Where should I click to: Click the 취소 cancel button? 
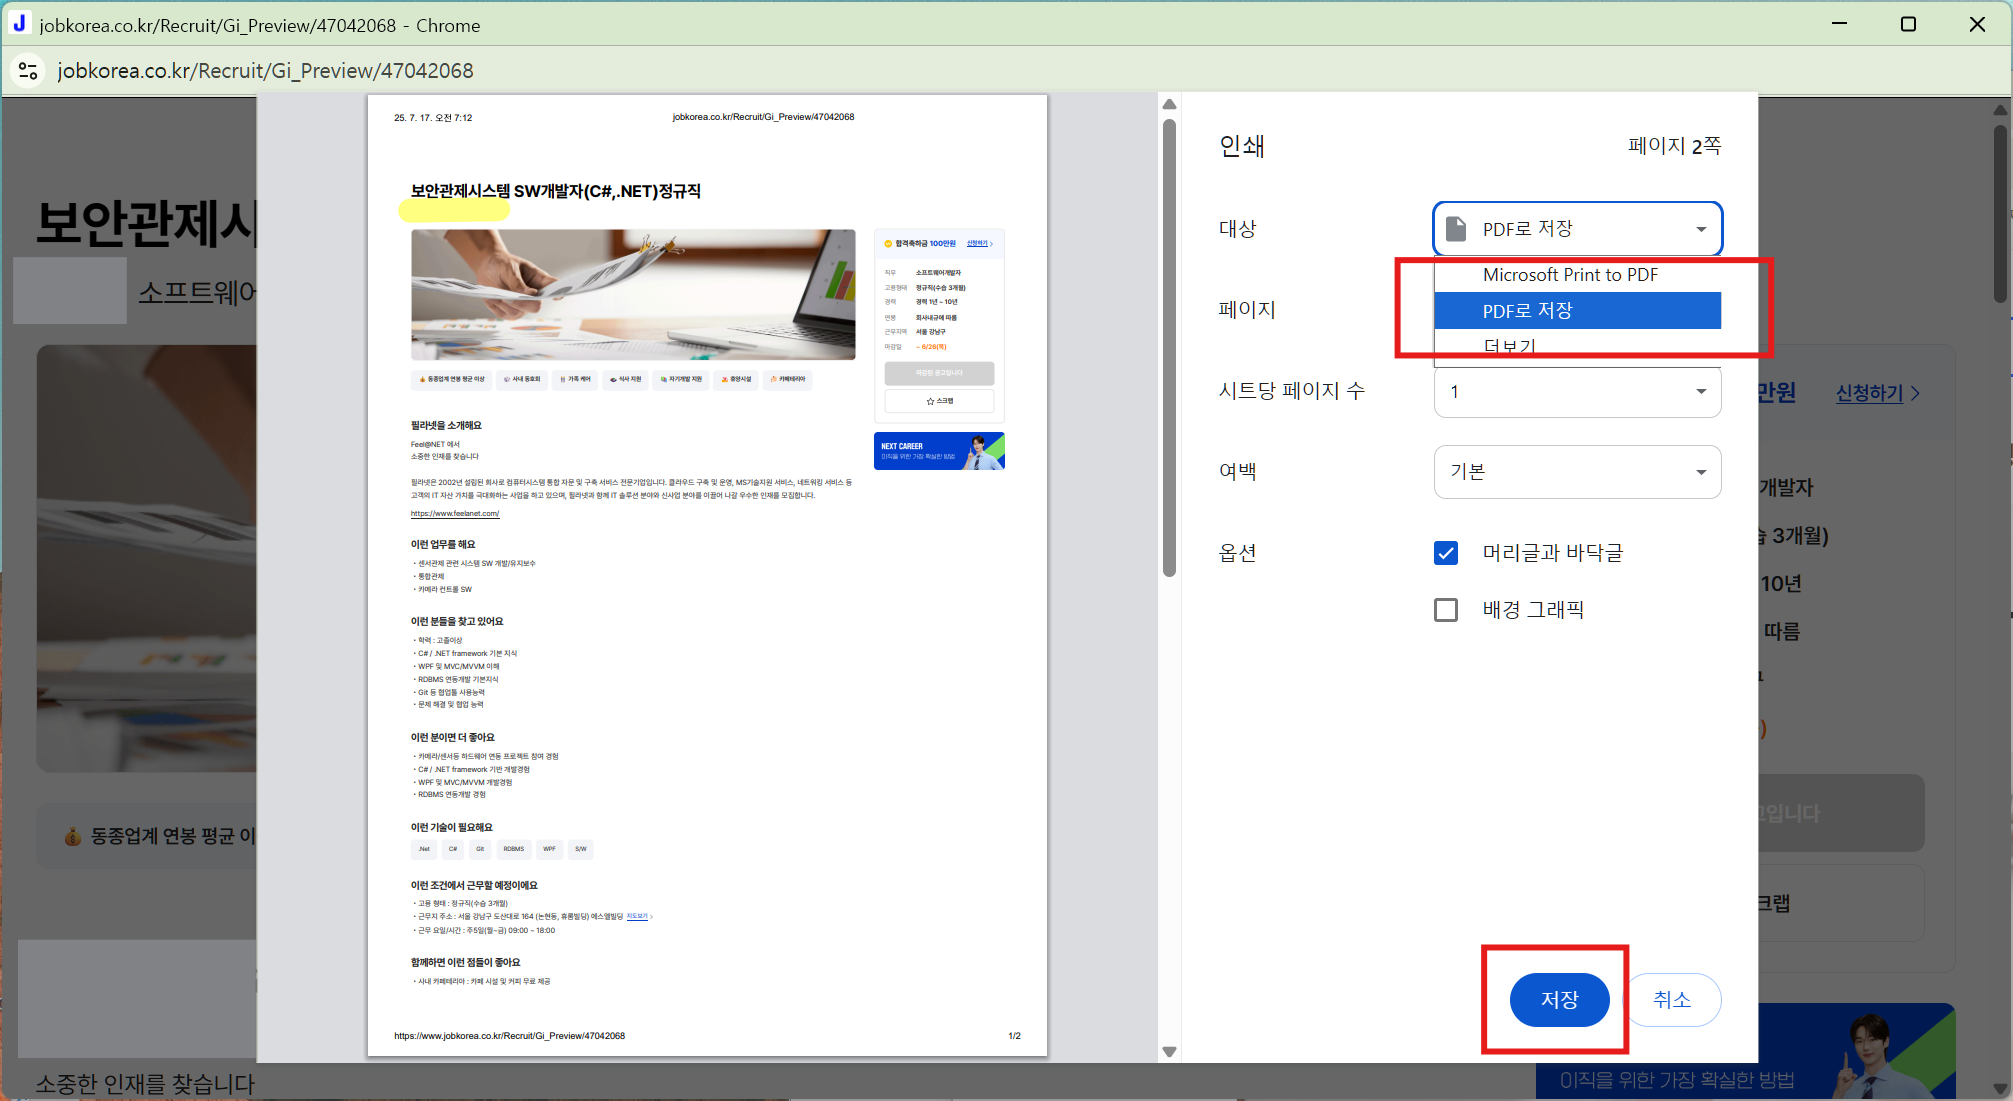(x=1672, y=999)
